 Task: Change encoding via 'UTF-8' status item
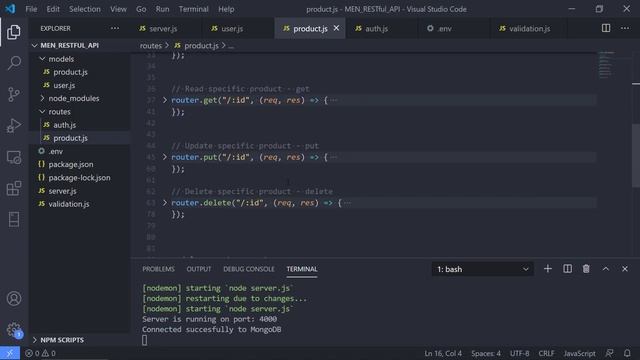pos(519,353)
